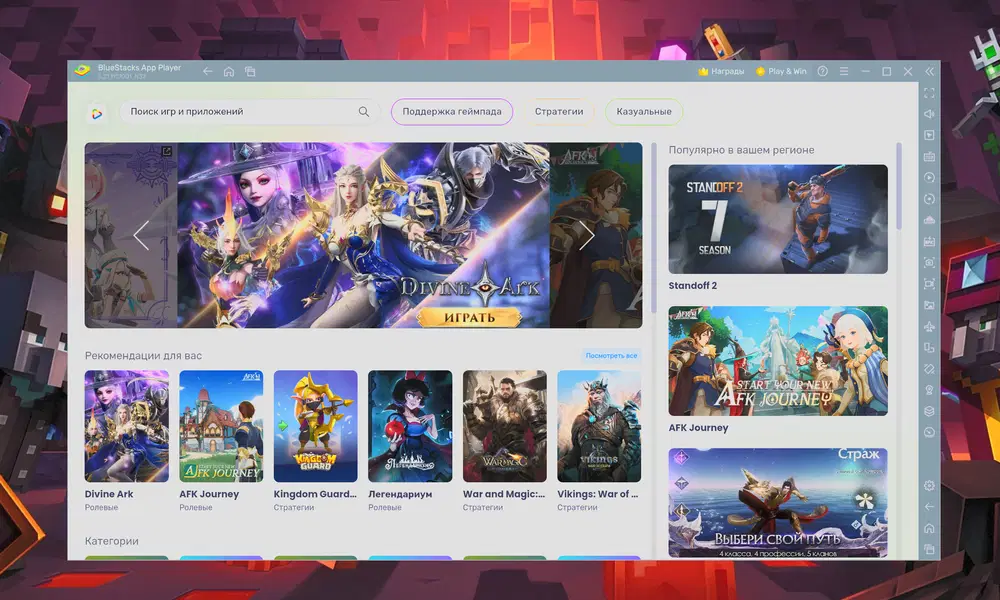
Task: Select the Поддержка геймпада filter chip
Action: (452, 112)
